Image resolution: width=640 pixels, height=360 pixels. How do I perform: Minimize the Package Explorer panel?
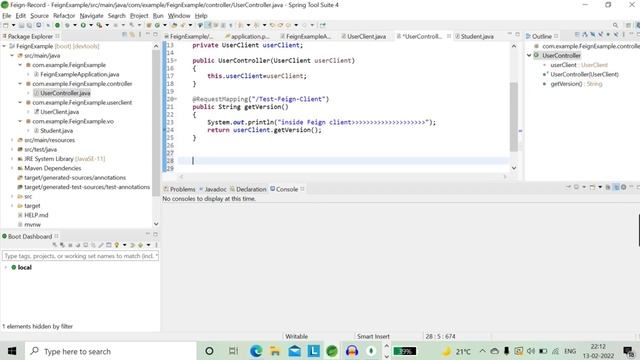coord(147,35)
